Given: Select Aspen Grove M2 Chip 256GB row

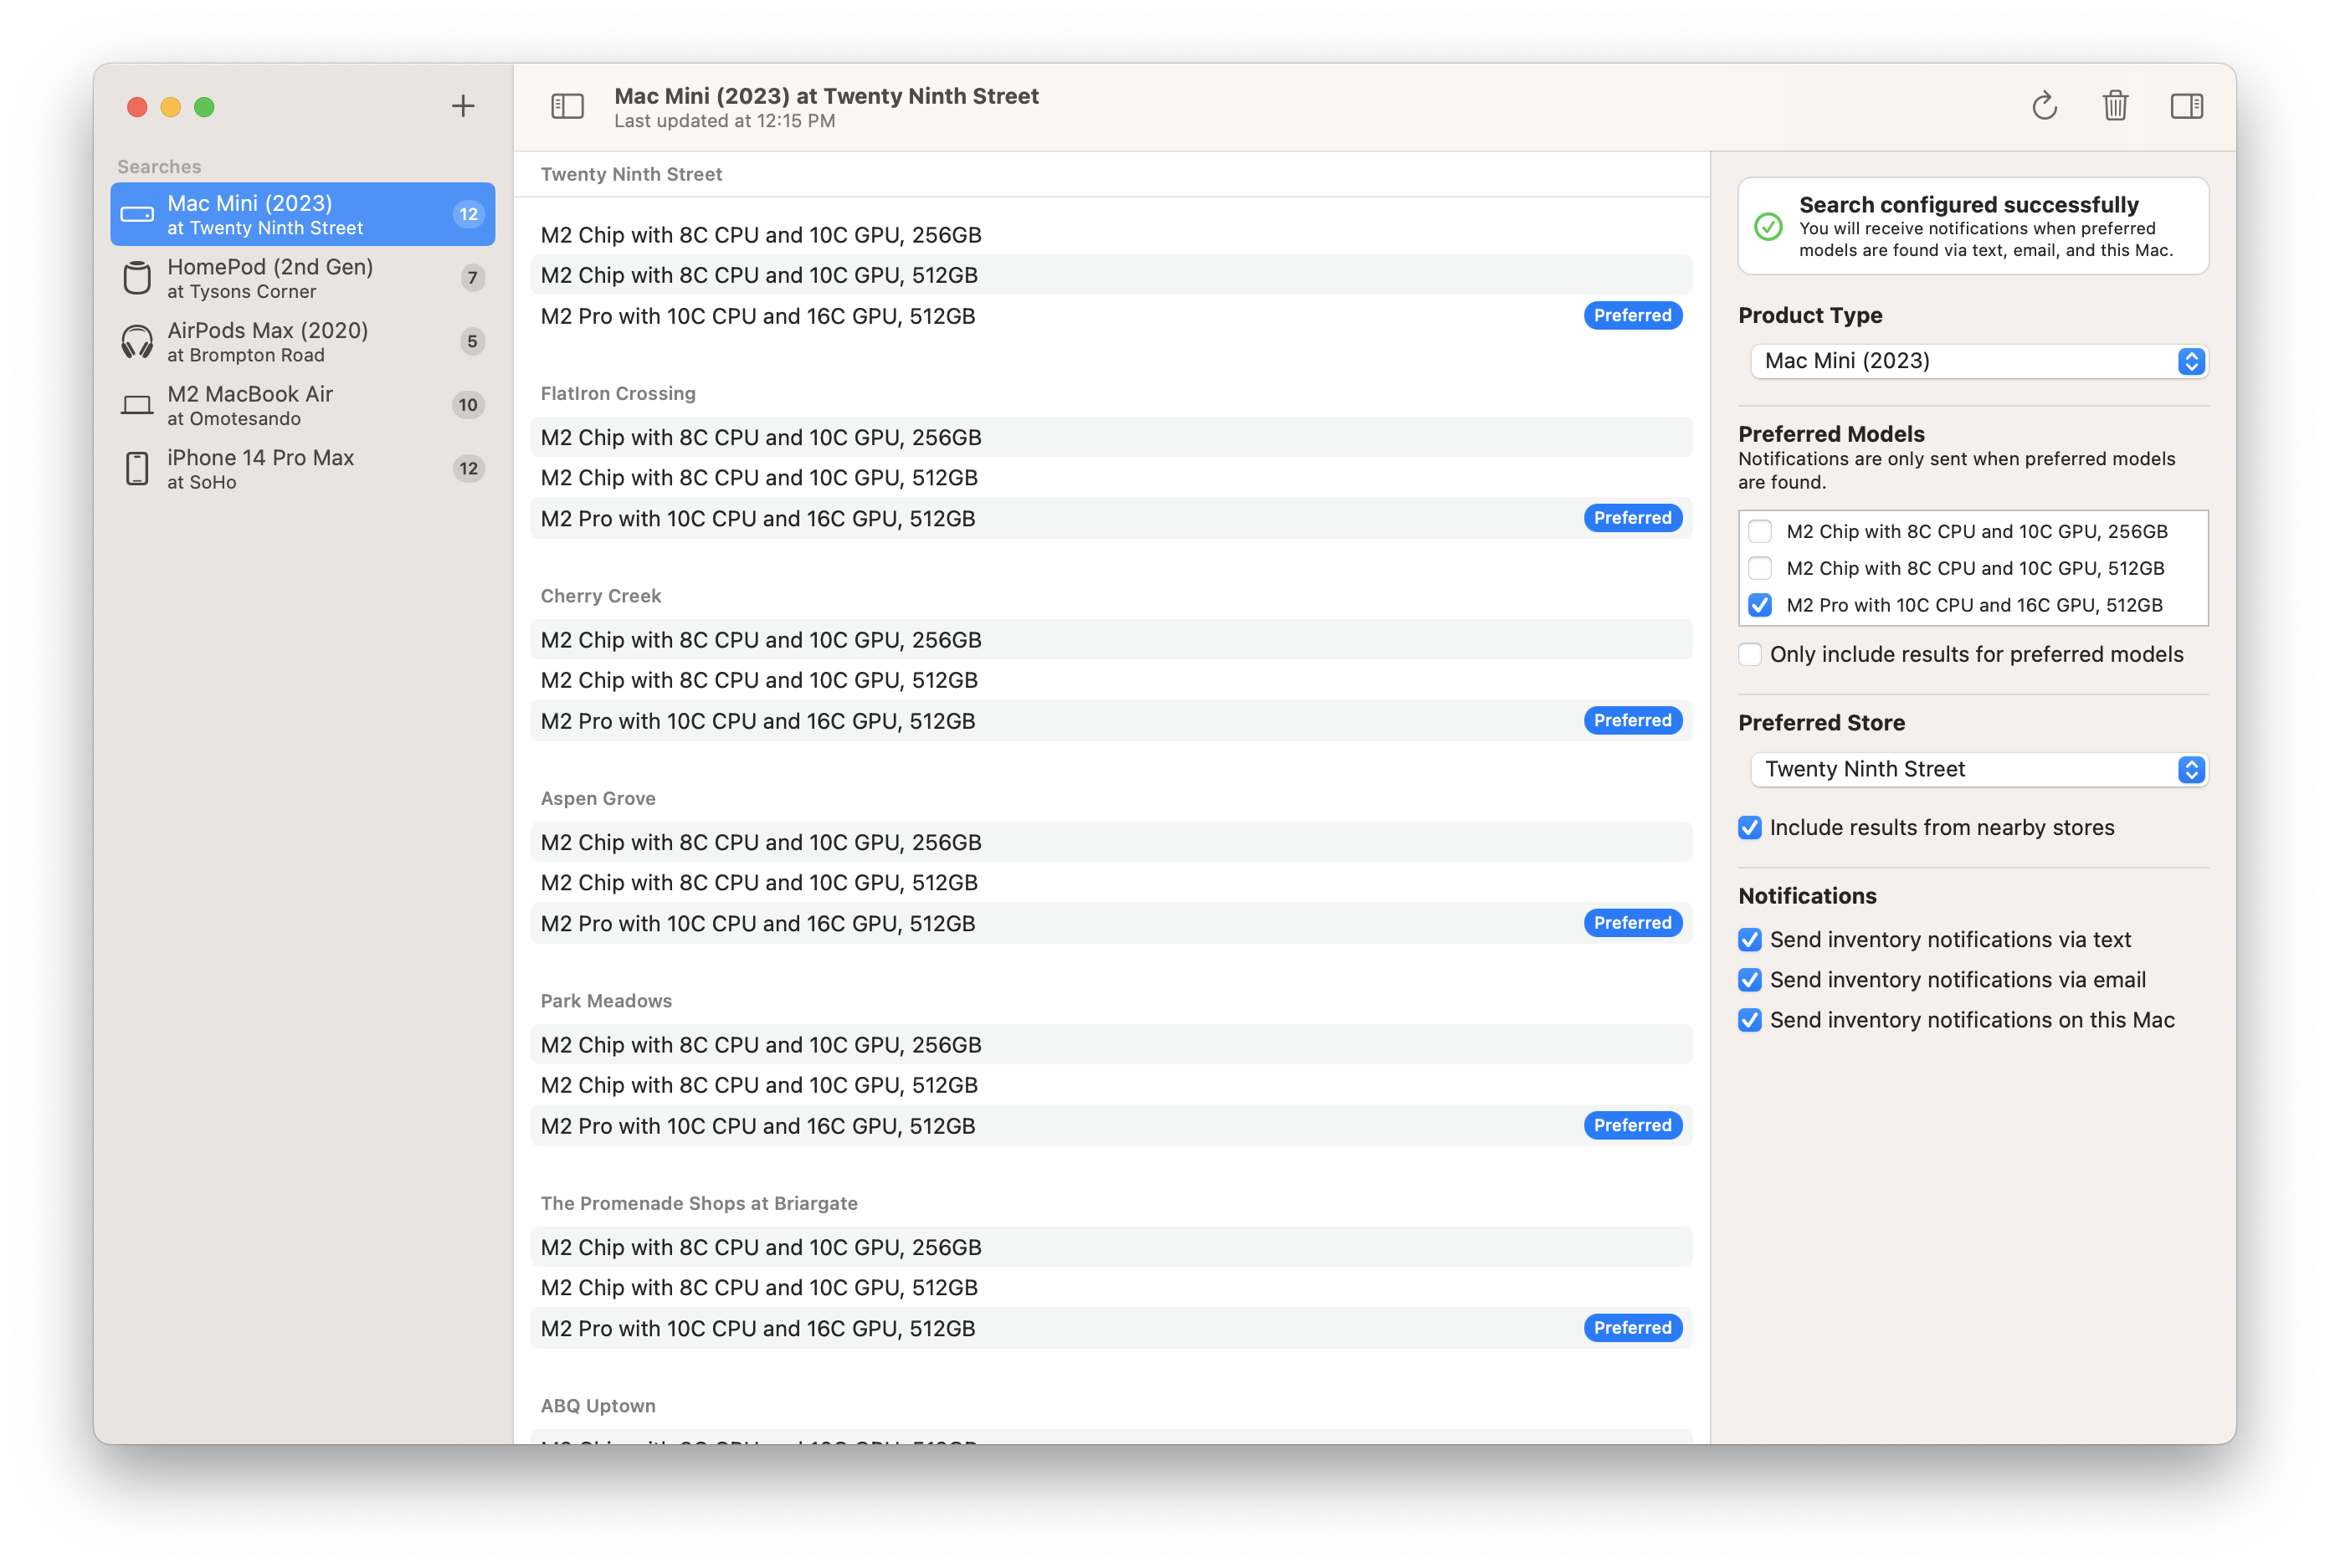Looking at the screenshot, I should (x=1110, y=842).
